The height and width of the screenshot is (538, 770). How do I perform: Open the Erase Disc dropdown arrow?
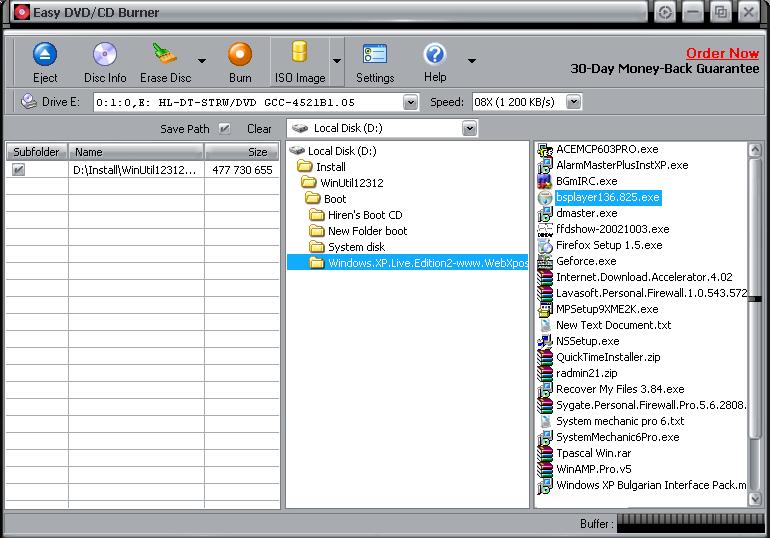[201, 61]
